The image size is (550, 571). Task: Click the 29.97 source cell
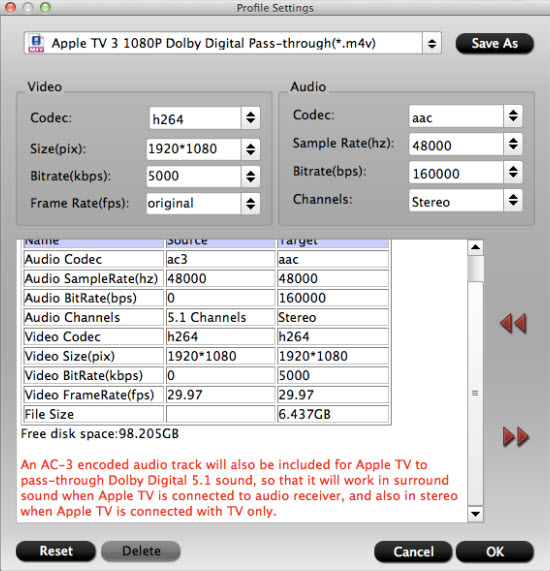(220, 395)
